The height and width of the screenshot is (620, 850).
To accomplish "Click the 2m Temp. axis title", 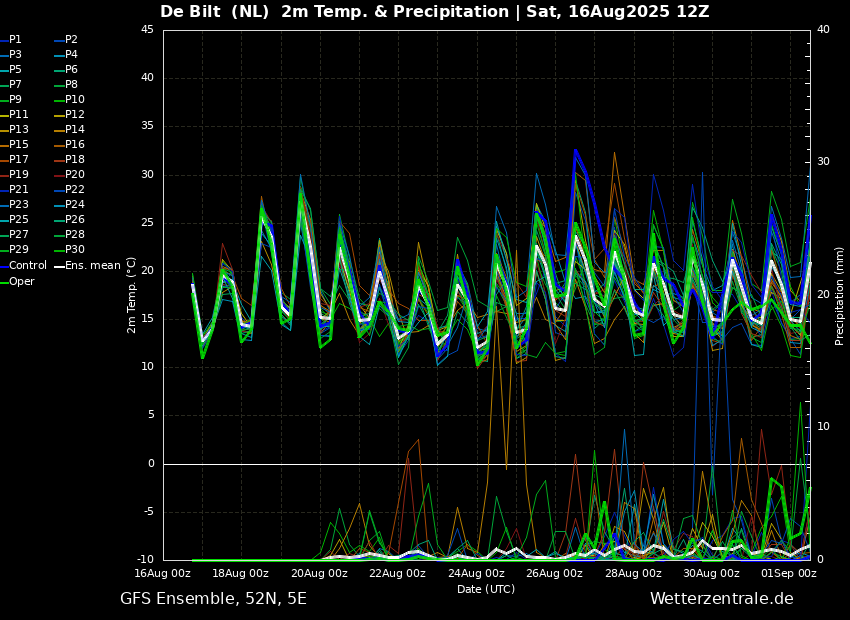I will click(132, 295).
